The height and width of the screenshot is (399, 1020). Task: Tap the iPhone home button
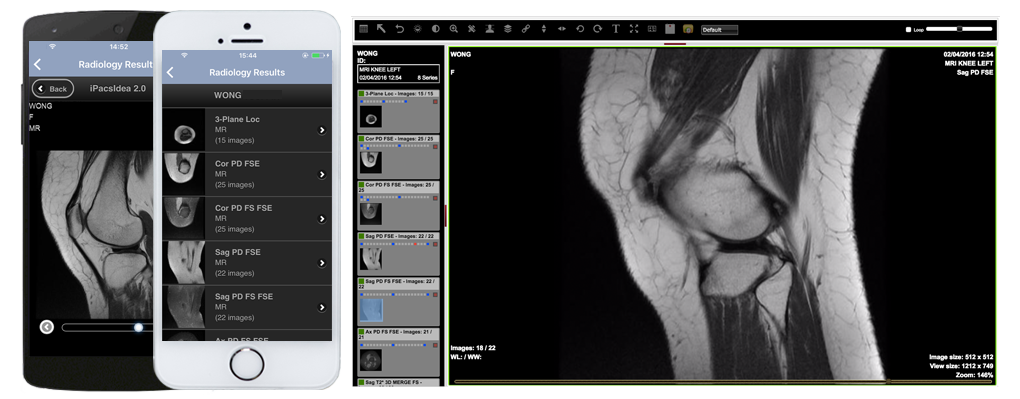pyautogui.click(x=247, y=364)
